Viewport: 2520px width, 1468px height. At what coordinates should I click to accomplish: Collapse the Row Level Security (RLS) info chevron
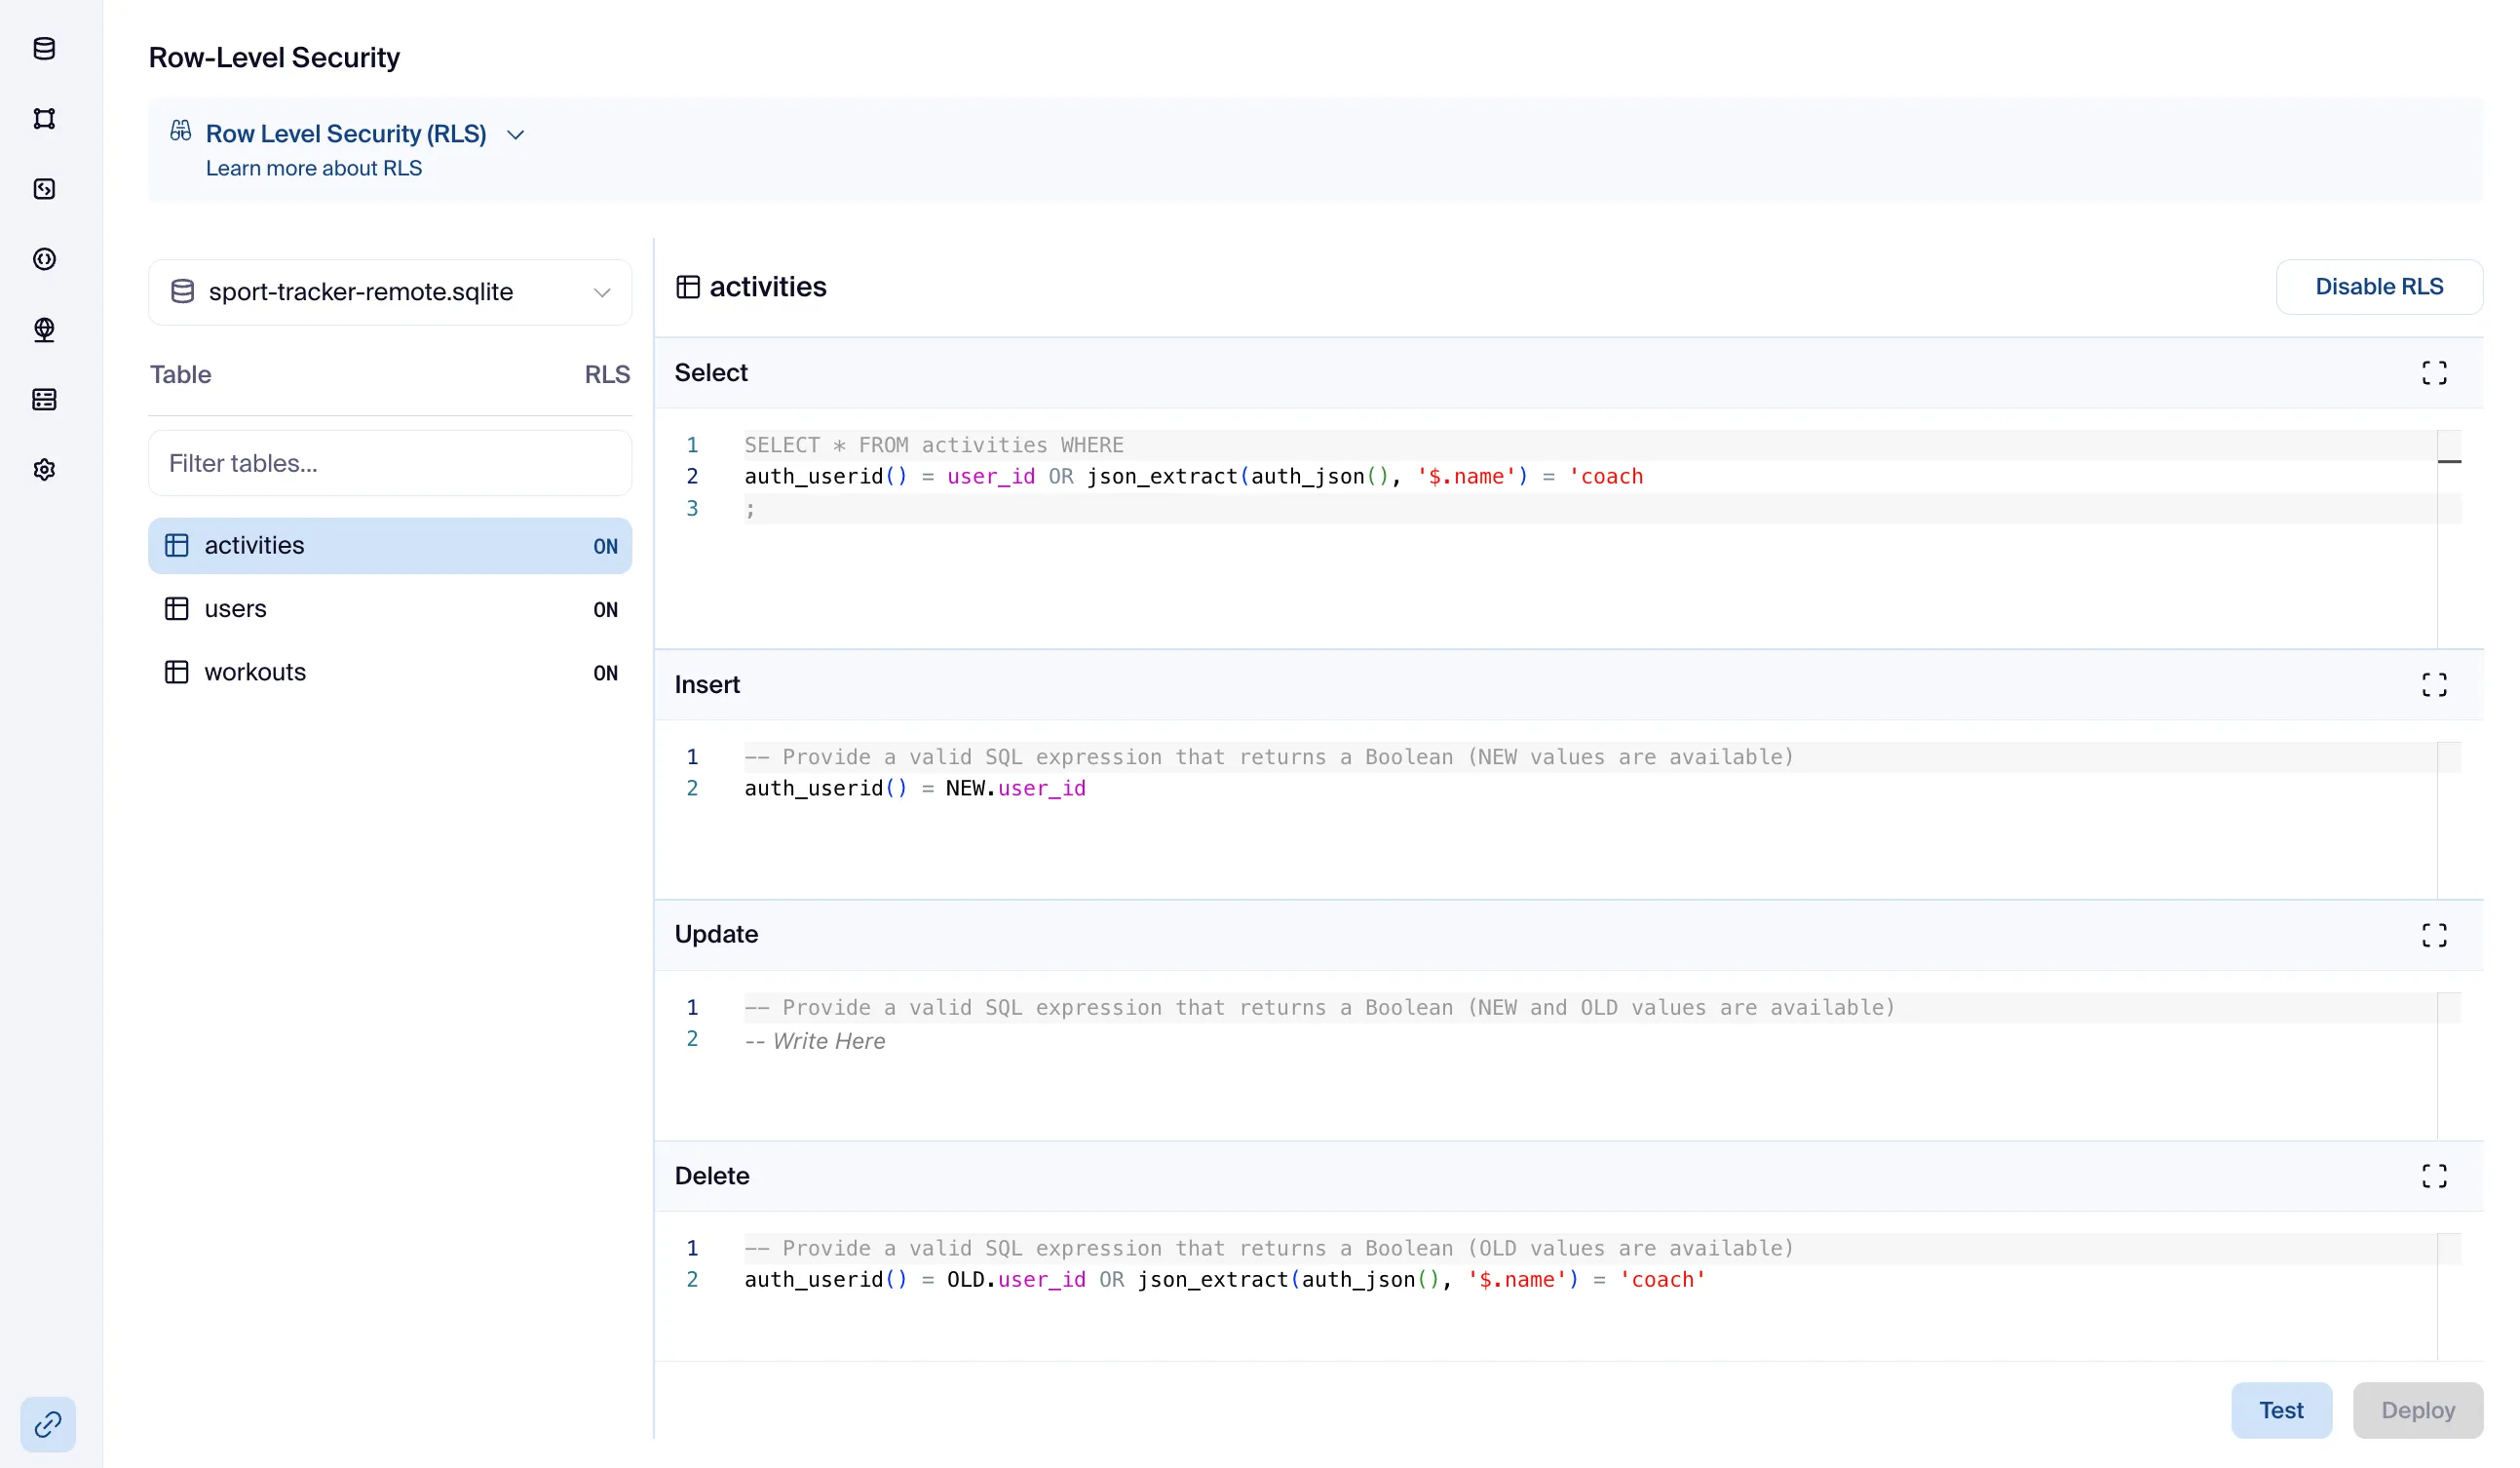point(516,134)
